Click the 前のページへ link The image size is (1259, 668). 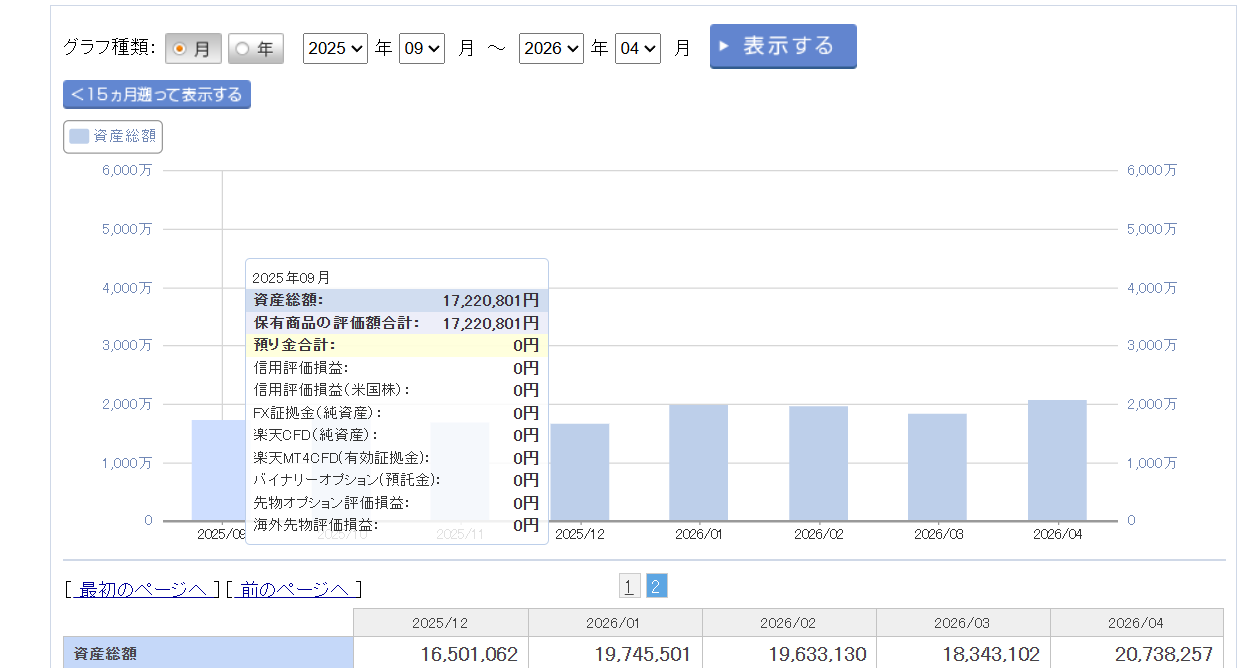pyautogui.click(x=294, y=589)
